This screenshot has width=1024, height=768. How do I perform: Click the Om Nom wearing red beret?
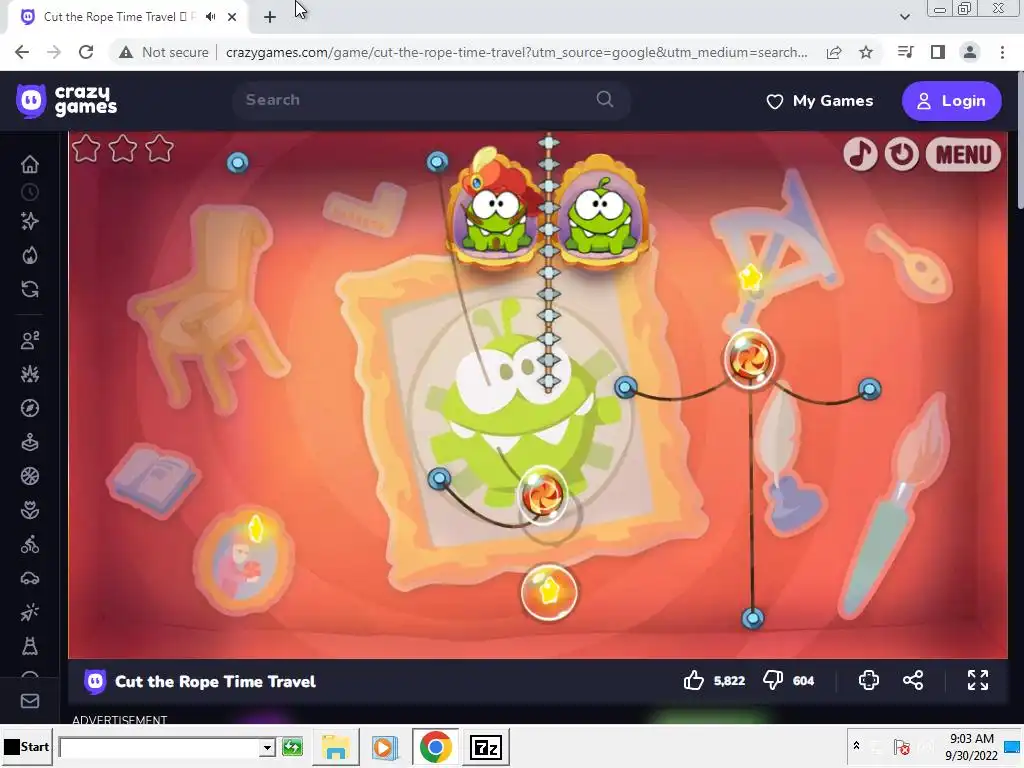pos(496,209)
